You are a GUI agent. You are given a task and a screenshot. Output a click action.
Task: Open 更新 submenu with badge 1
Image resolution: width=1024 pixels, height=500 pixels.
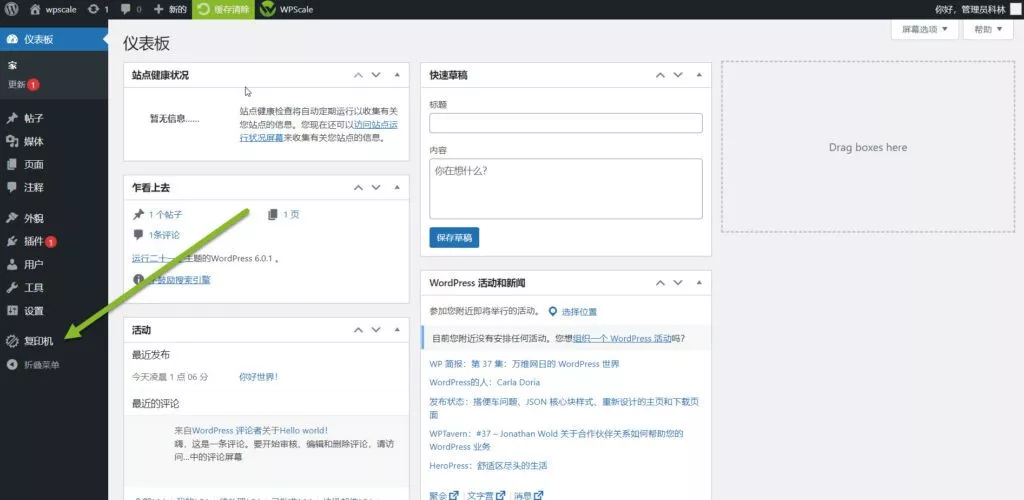click(x=24, y=85)
